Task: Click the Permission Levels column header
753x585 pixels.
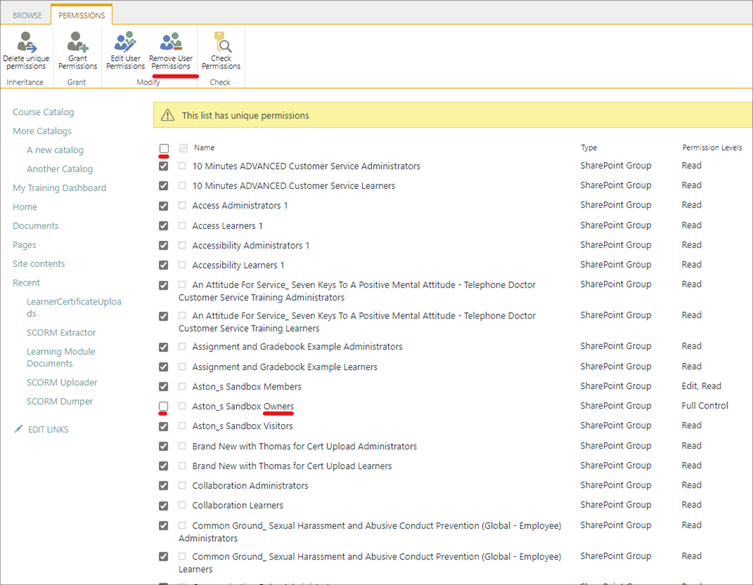Action: 711,148
